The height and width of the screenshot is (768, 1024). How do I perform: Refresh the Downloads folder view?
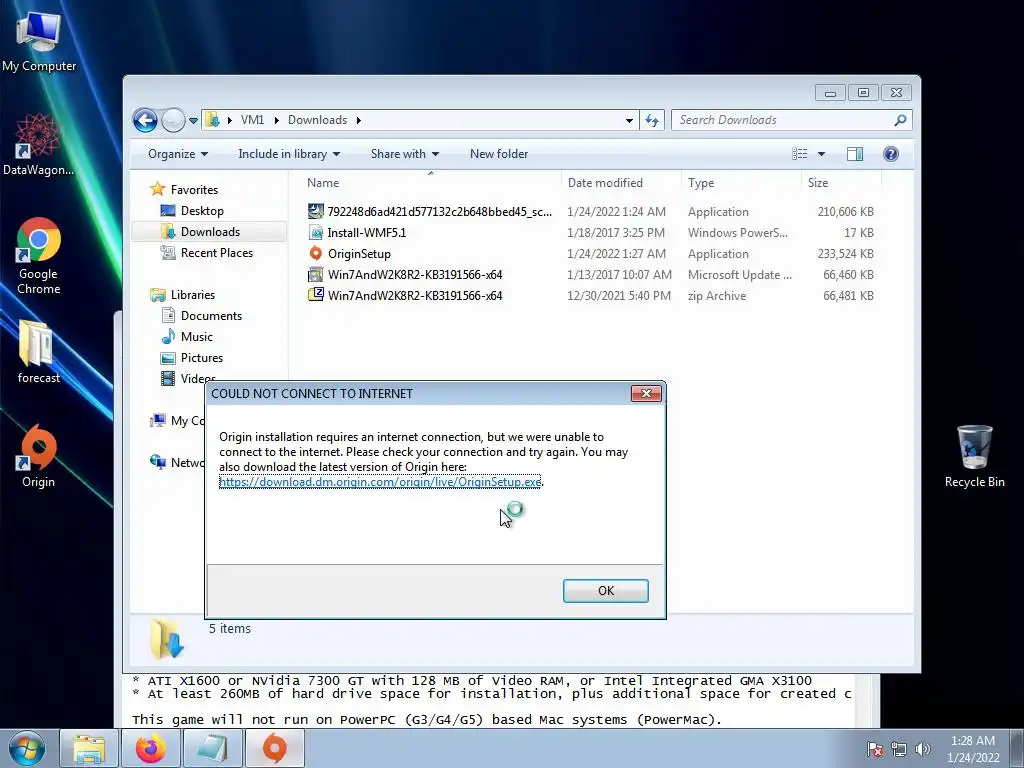(652, 120)
